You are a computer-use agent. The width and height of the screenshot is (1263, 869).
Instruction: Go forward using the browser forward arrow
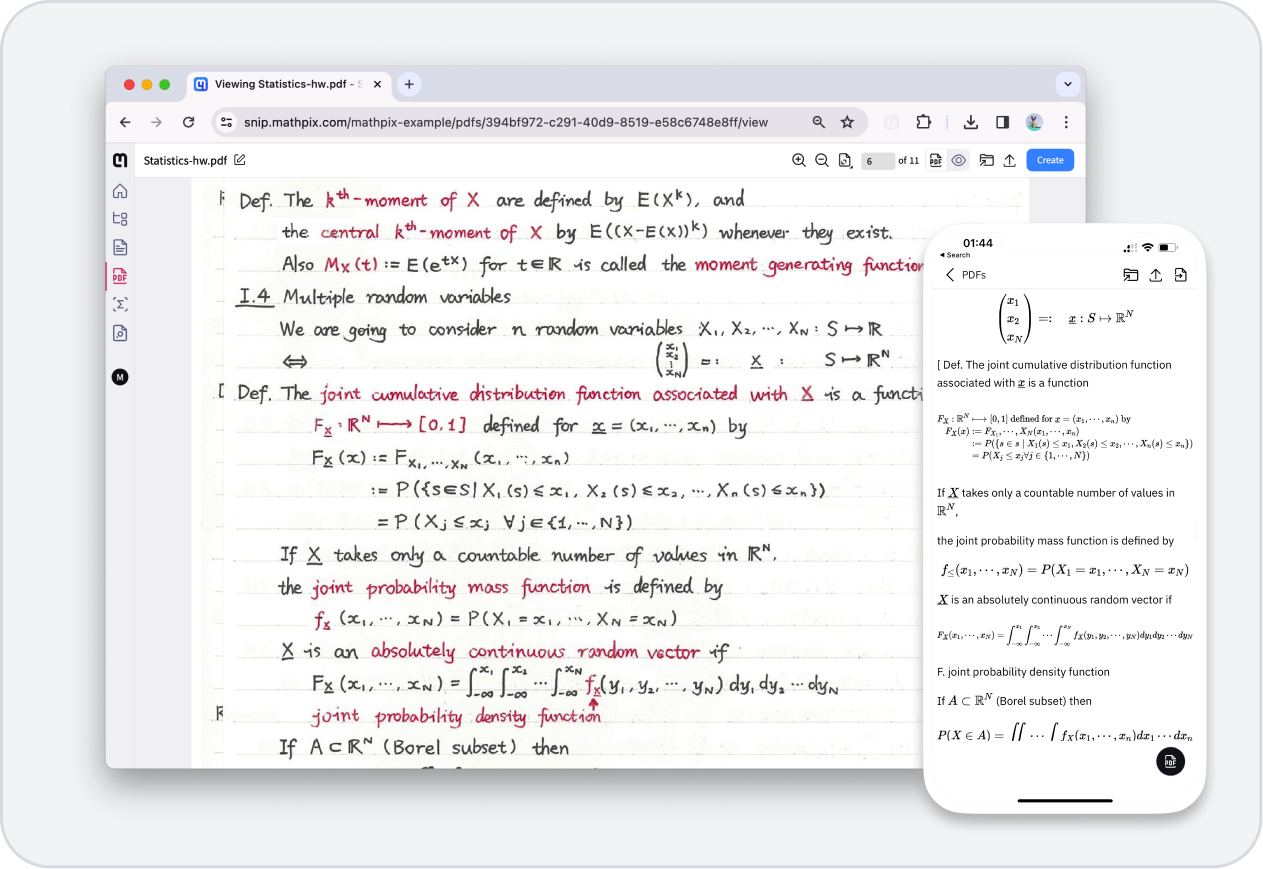[156, 122]
